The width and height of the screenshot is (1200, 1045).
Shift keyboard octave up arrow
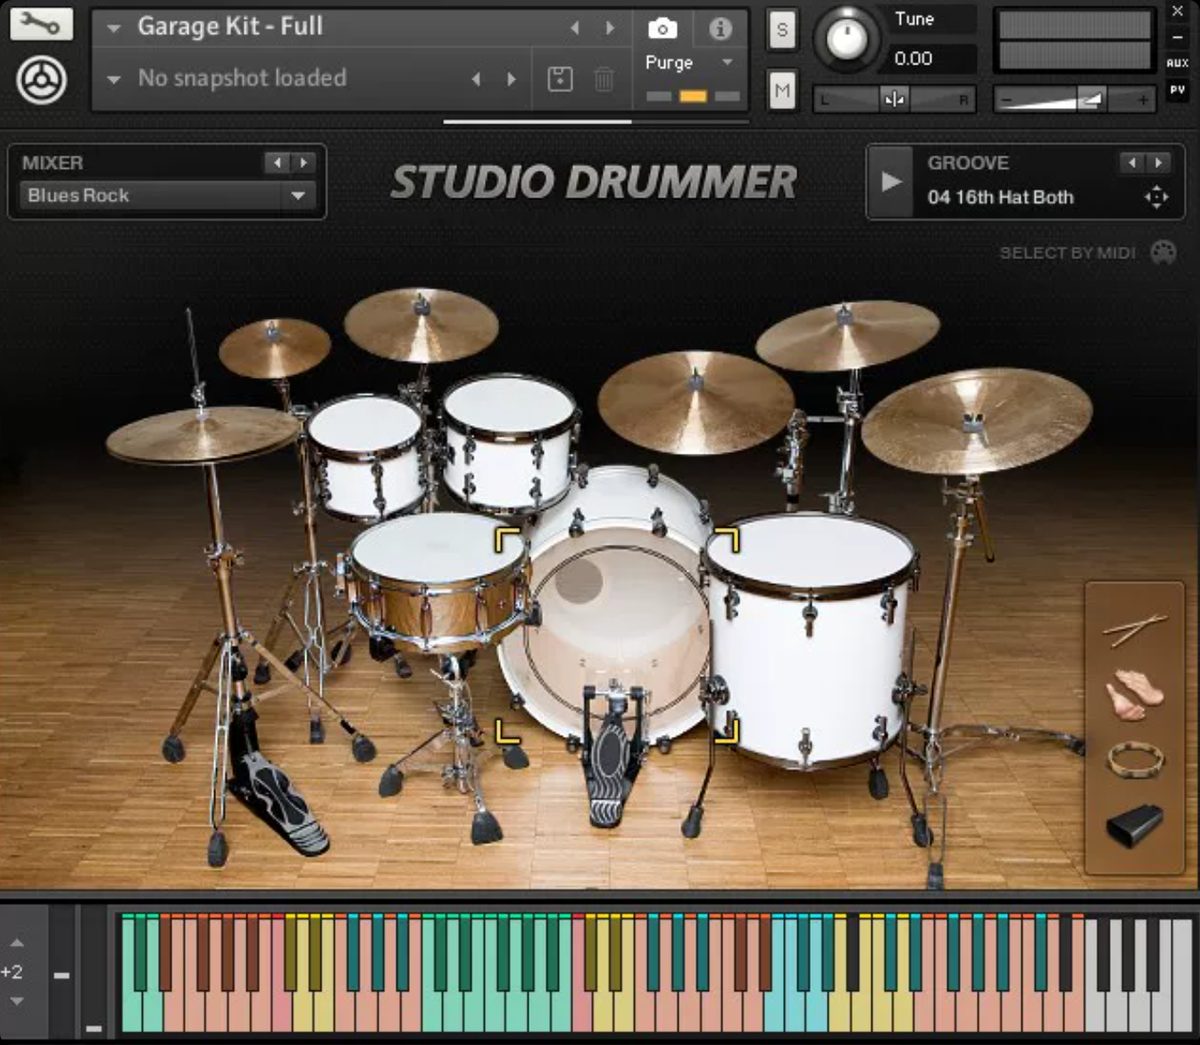tap(17, 943)
